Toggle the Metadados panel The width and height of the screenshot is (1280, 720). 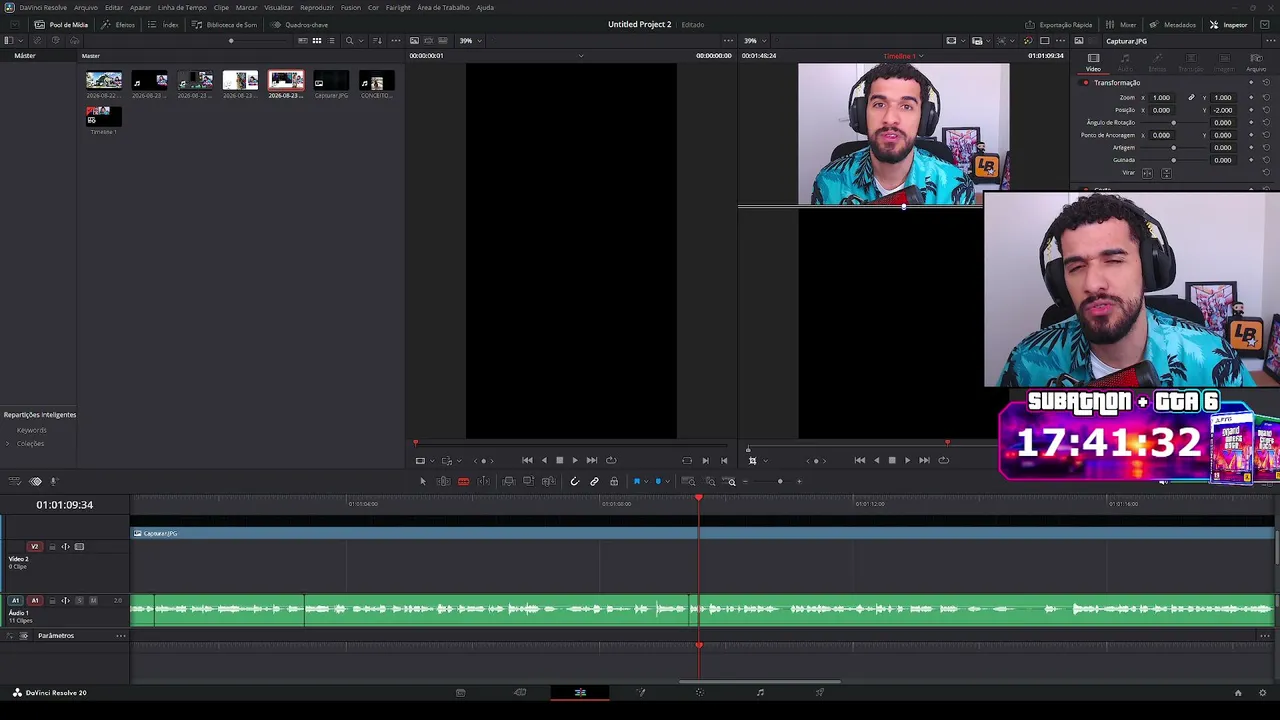pyautogui.click(x=1173, y=24)
